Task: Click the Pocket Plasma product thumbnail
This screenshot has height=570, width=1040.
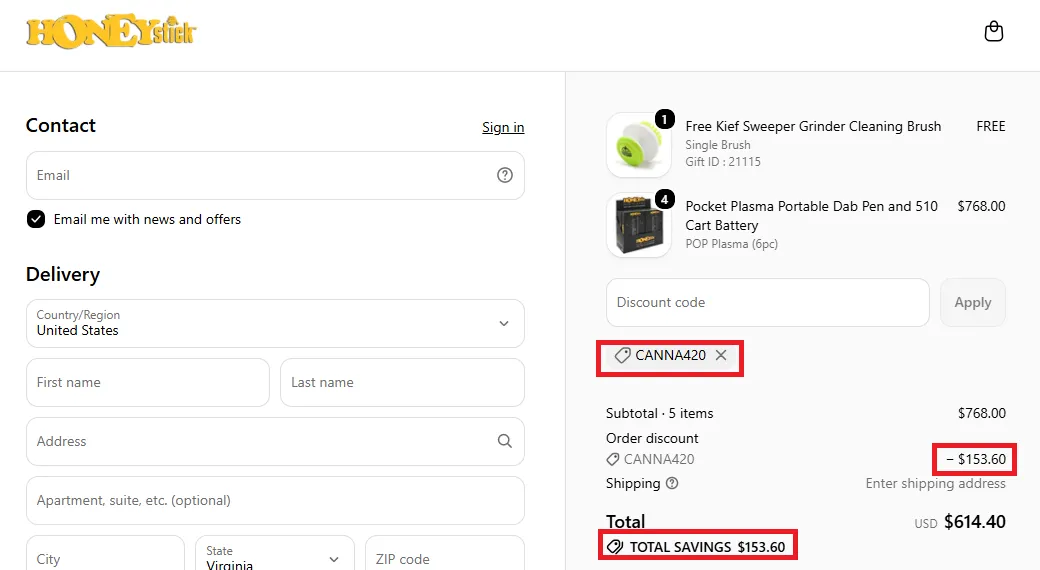Action: click(639, 225)
